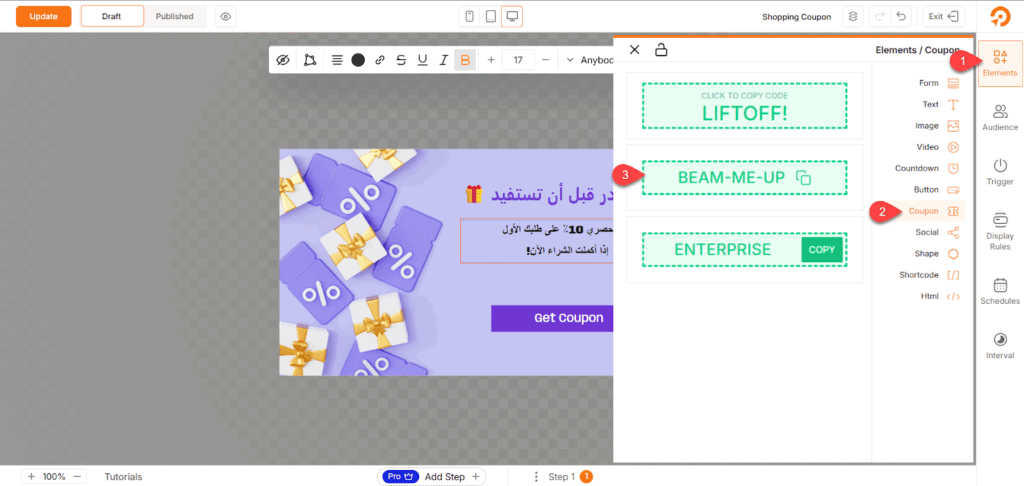Viewport: 1024px width, 486px height.
Task: Click the Get Coupon button on canvas
Action: 552,318
